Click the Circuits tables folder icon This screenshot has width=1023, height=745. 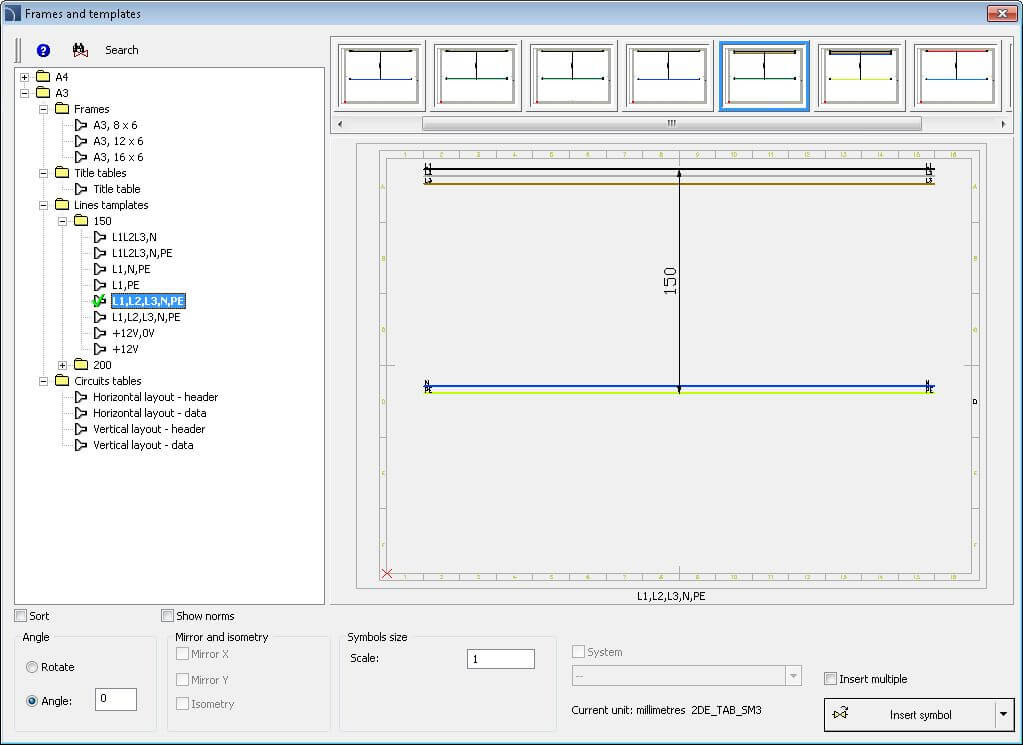62,381
